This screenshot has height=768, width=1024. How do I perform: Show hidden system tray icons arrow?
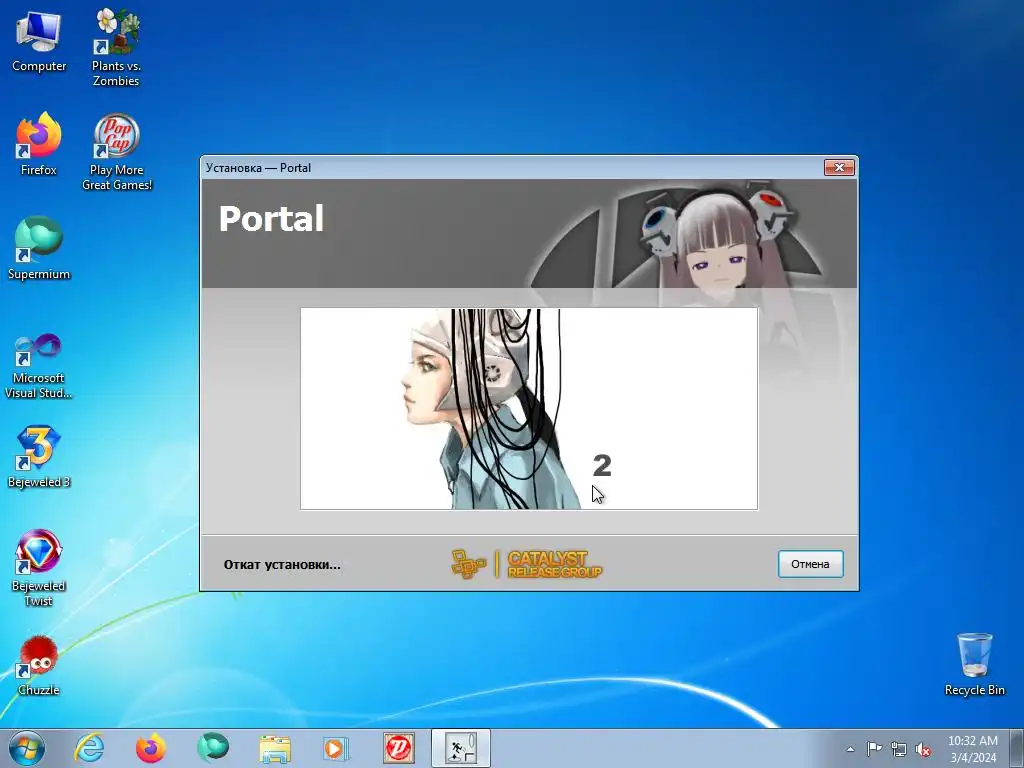850,749
